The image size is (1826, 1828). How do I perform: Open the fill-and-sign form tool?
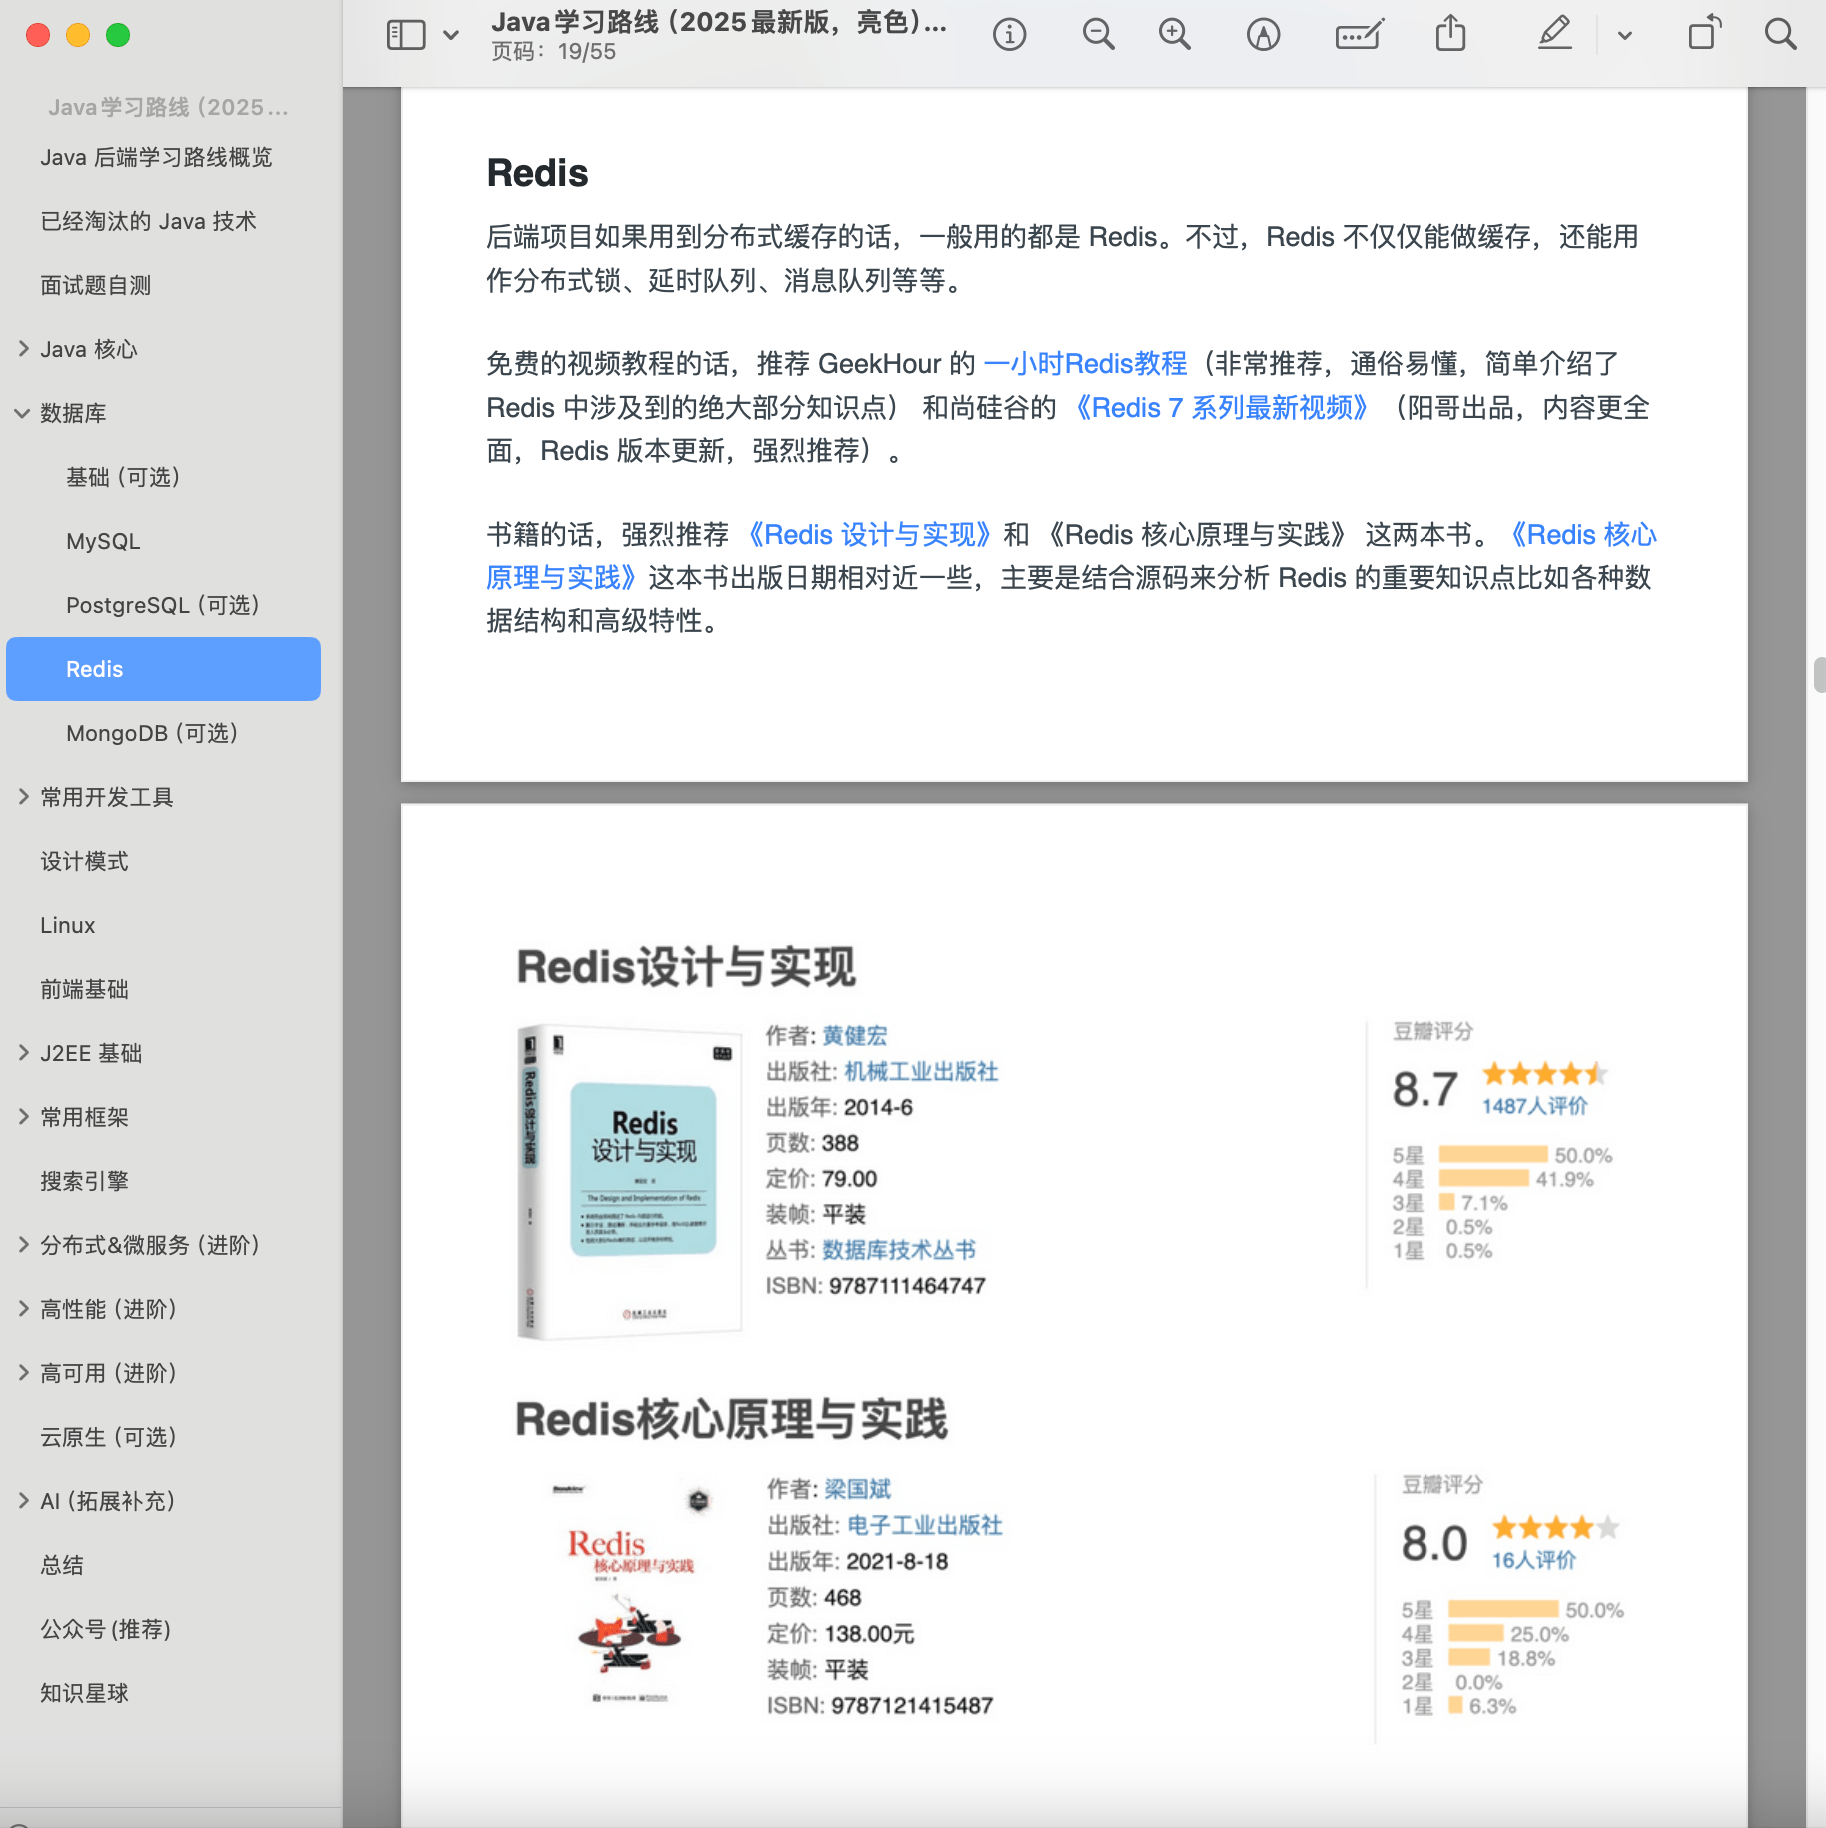pos(1358,33)
